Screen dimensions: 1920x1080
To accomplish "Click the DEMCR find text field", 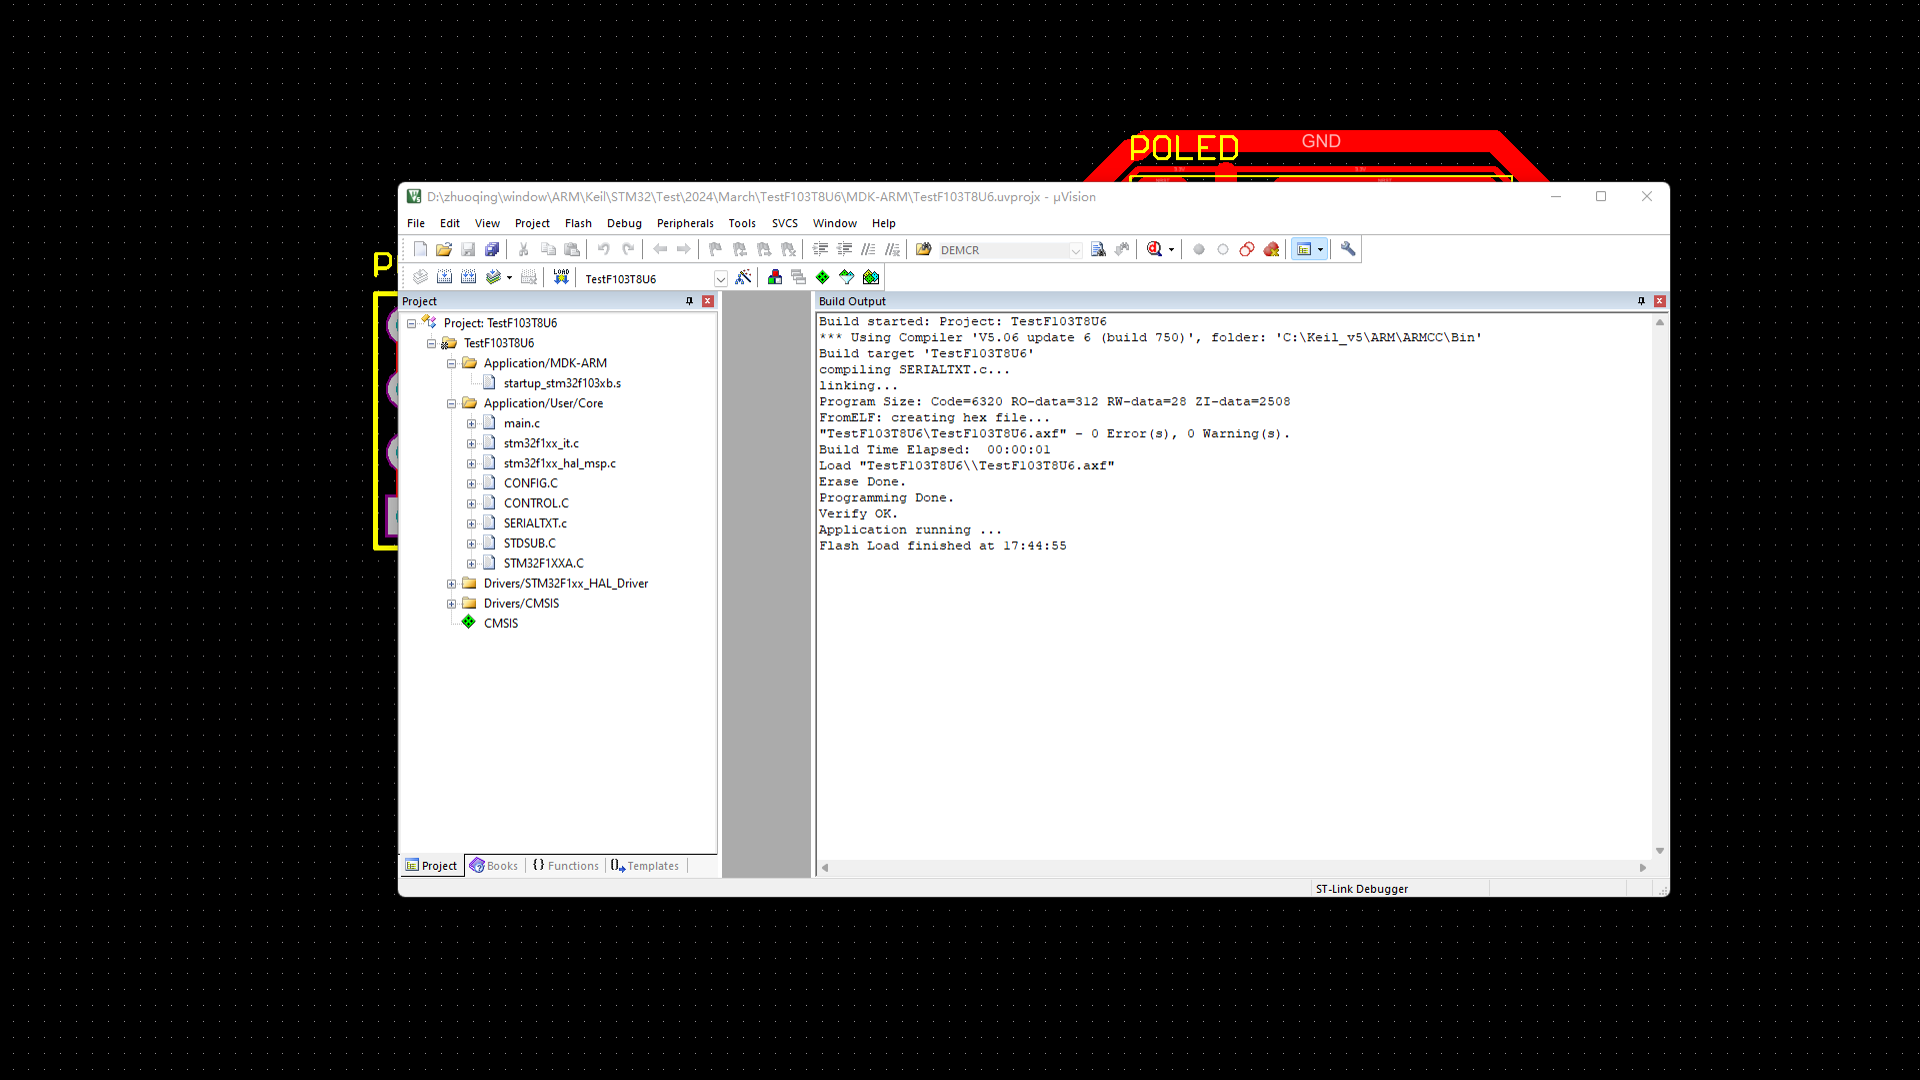I will coord(1001,250).
